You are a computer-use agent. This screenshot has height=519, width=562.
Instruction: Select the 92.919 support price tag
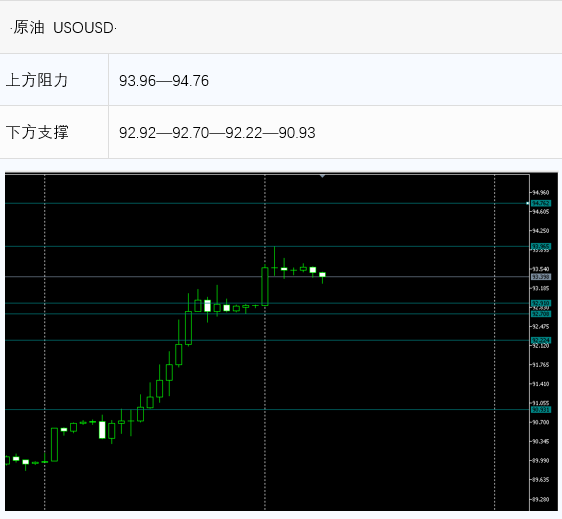point(540,303)
